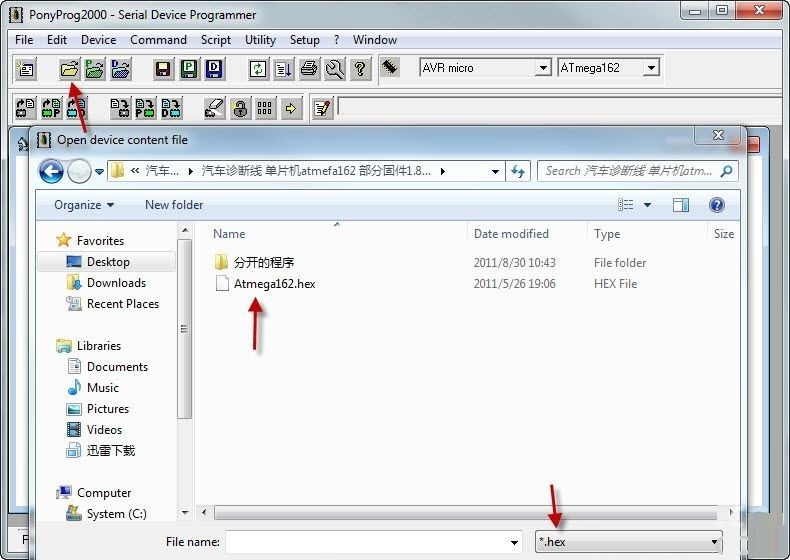Open data (EEPROM) file icon with blue D
The image size is (790, 560).
120,69
